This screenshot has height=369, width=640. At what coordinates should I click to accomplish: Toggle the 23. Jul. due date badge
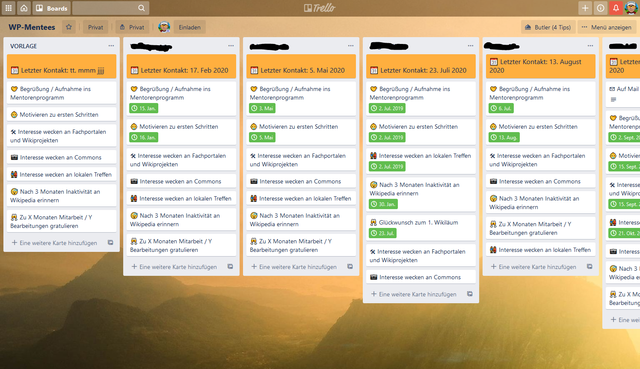pos(382,233)
